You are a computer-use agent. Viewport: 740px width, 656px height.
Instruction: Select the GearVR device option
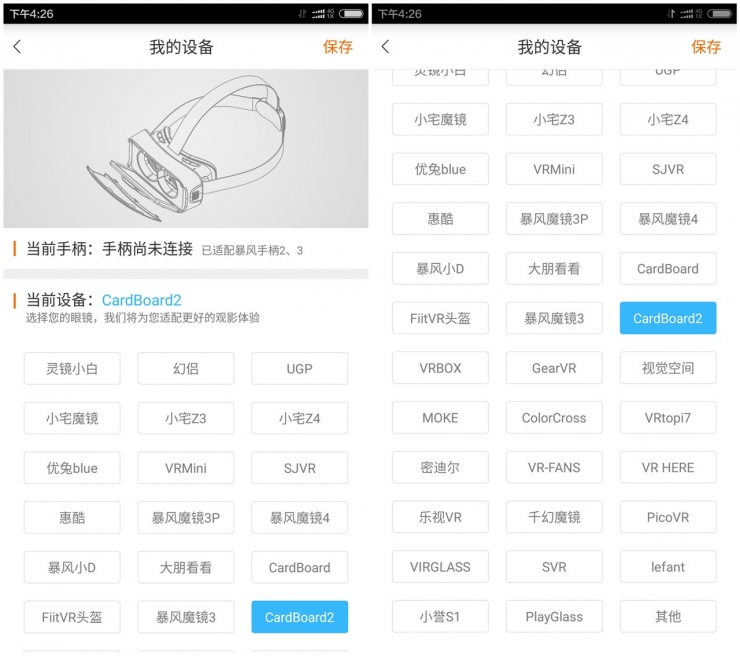(x=554, y=368)
